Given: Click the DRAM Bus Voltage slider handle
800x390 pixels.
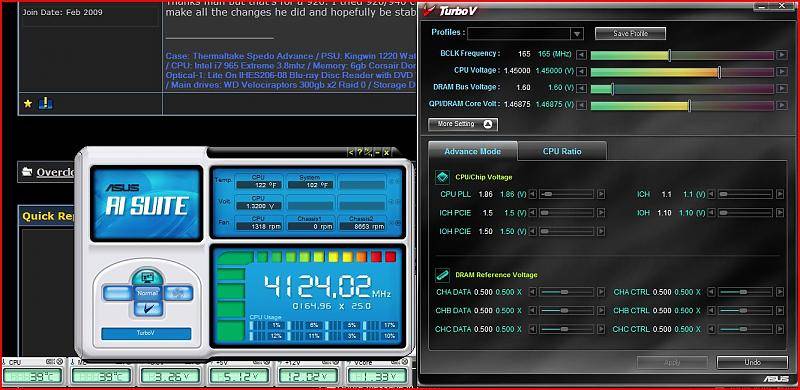Looking at the screenshot, I should point(612,89).
